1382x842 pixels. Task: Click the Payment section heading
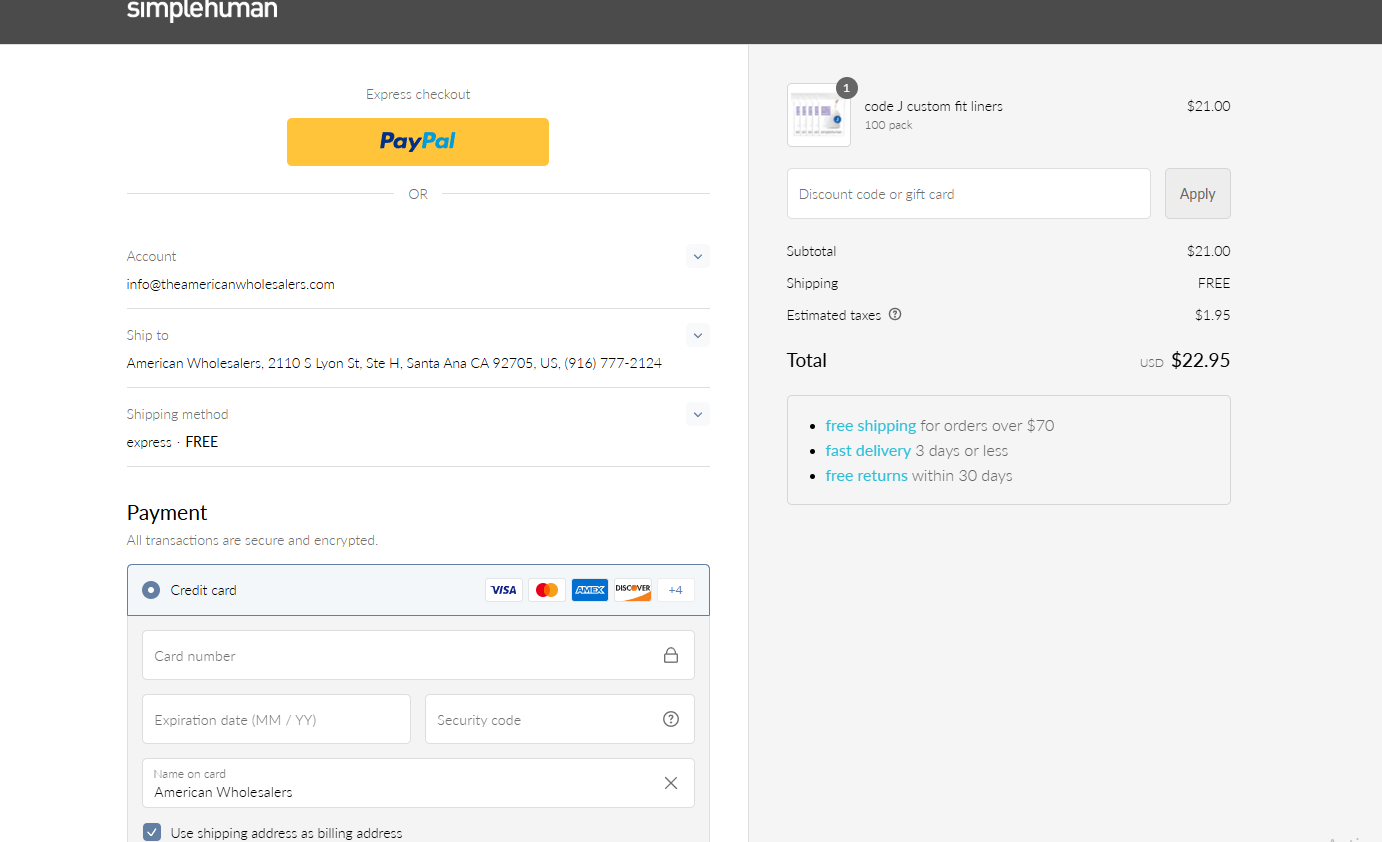tap(167, 513)
